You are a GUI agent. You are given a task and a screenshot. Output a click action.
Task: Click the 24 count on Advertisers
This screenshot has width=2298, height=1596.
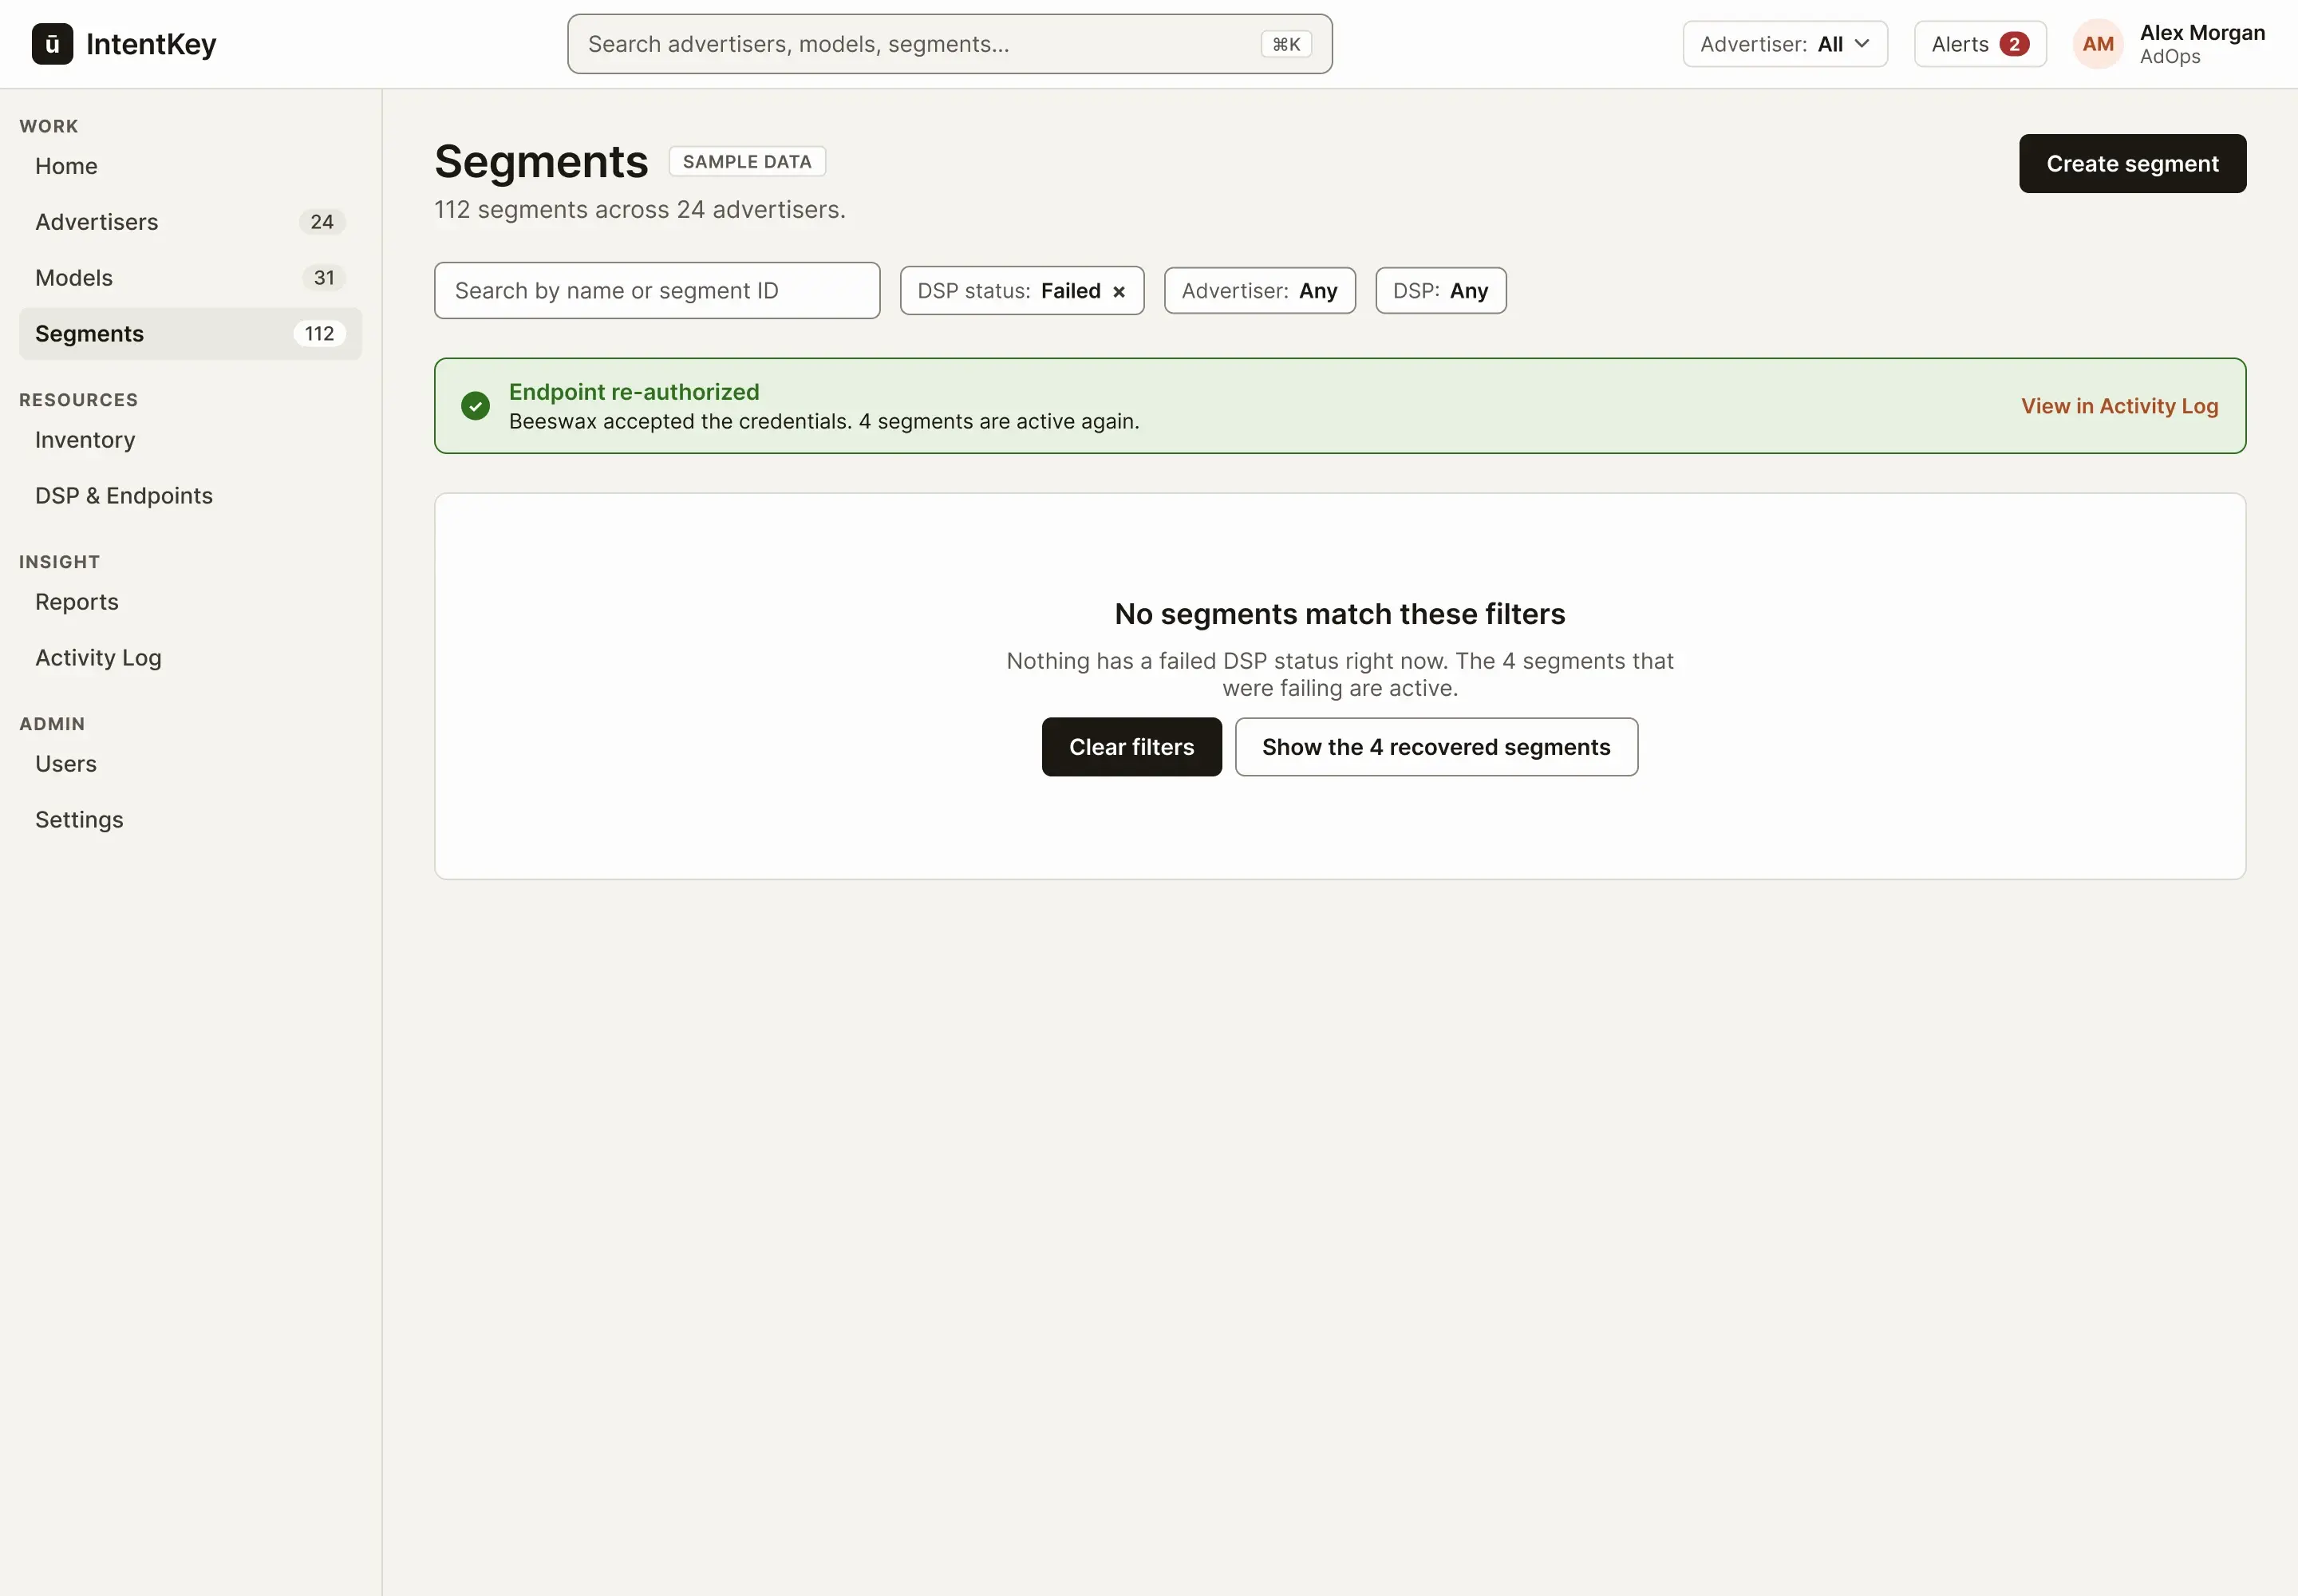pyautogui.click(x=322, y=222)
